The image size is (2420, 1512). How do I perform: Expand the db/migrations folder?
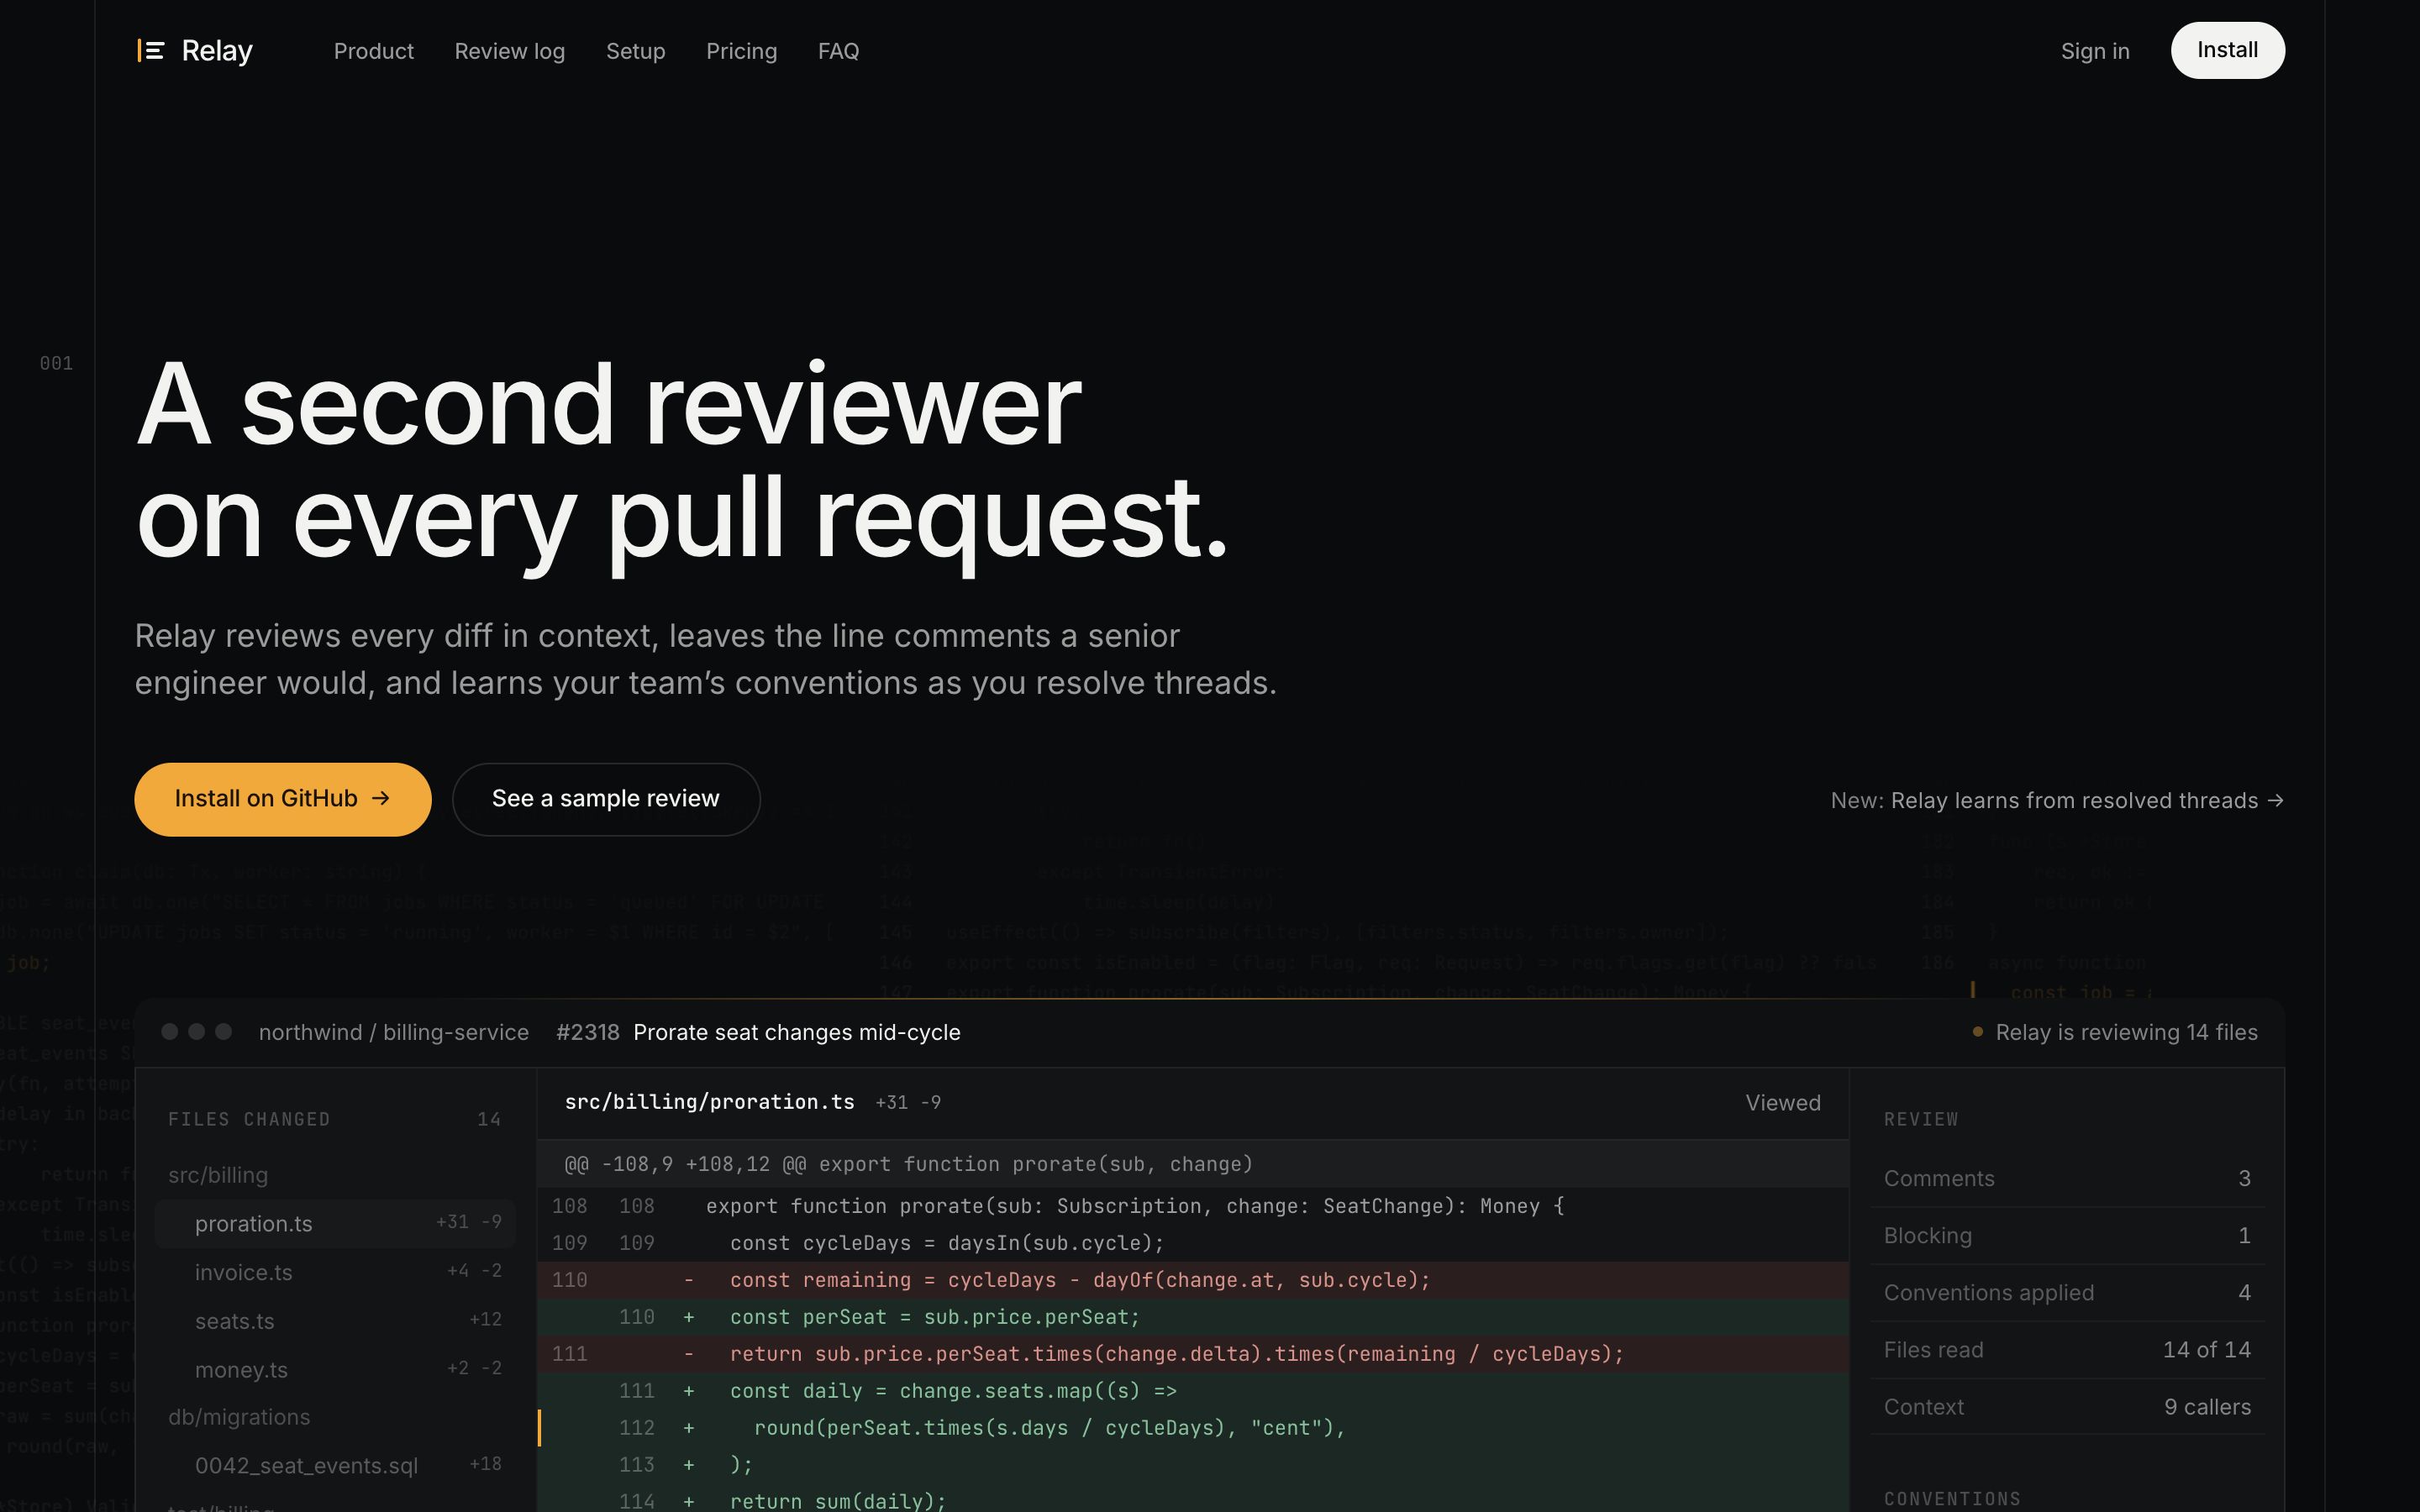click(239, 1417)
